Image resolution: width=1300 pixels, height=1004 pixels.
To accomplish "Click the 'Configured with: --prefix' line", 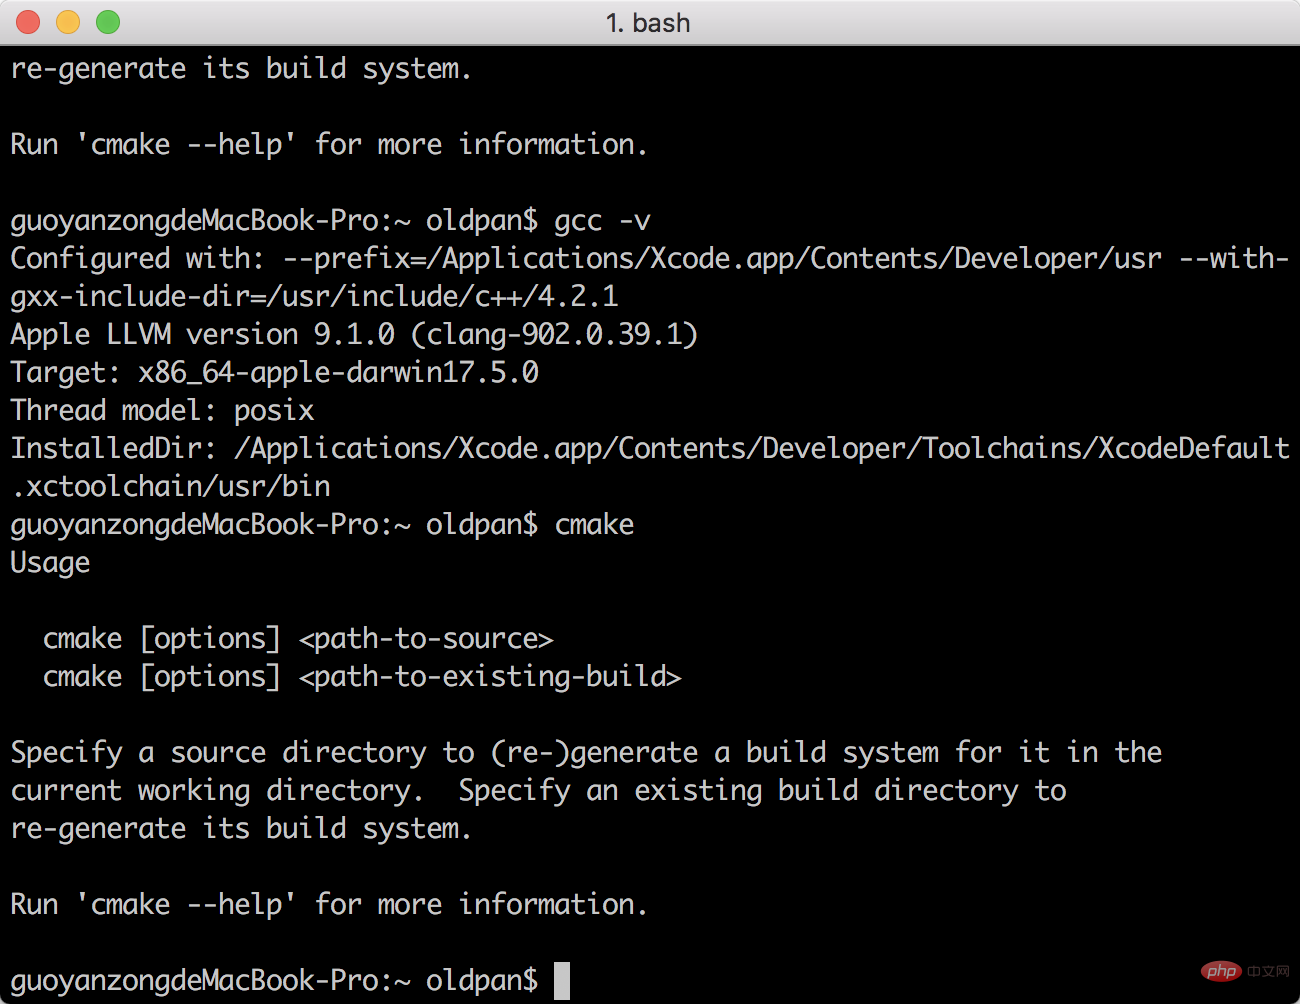I will tap(650, 258).
